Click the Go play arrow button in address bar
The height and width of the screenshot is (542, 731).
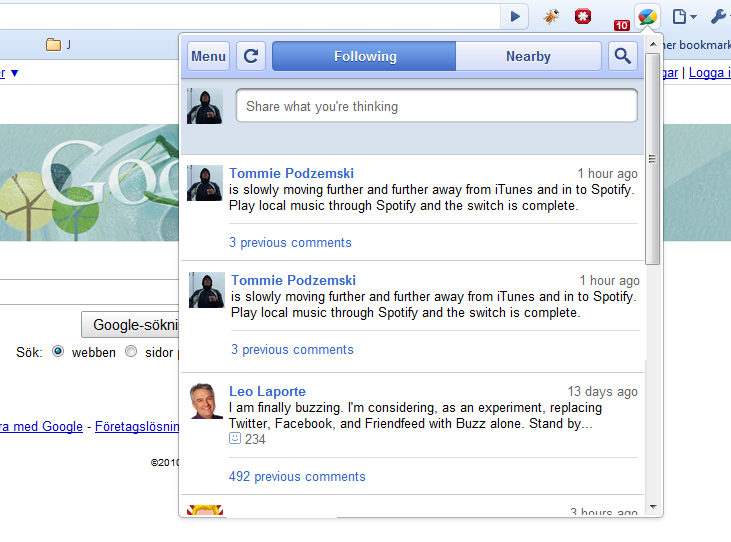[x=515, y=17]
